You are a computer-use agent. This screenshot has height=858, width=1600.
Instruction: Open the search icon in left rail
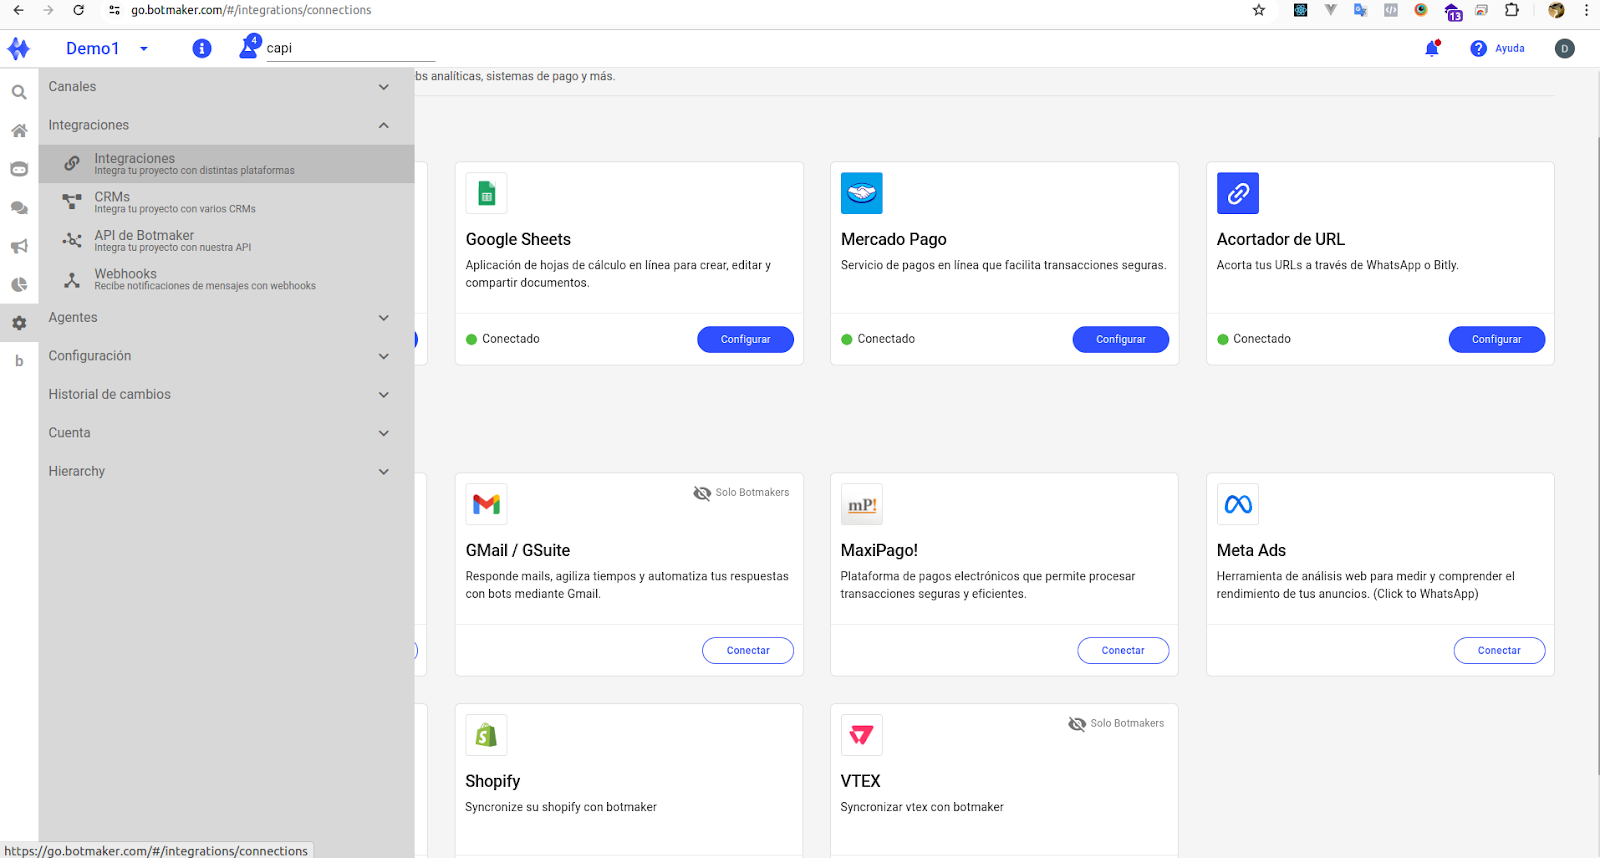point(19,92)
